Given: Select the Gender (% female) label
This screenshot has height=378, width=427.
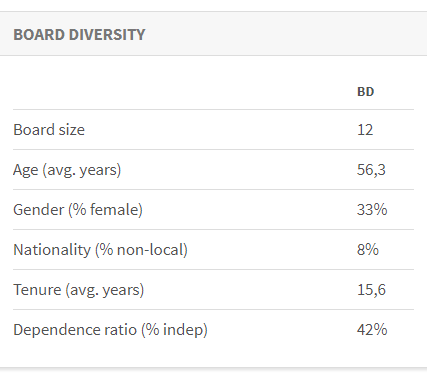Looking at the screenshot, I should (78, 210).
